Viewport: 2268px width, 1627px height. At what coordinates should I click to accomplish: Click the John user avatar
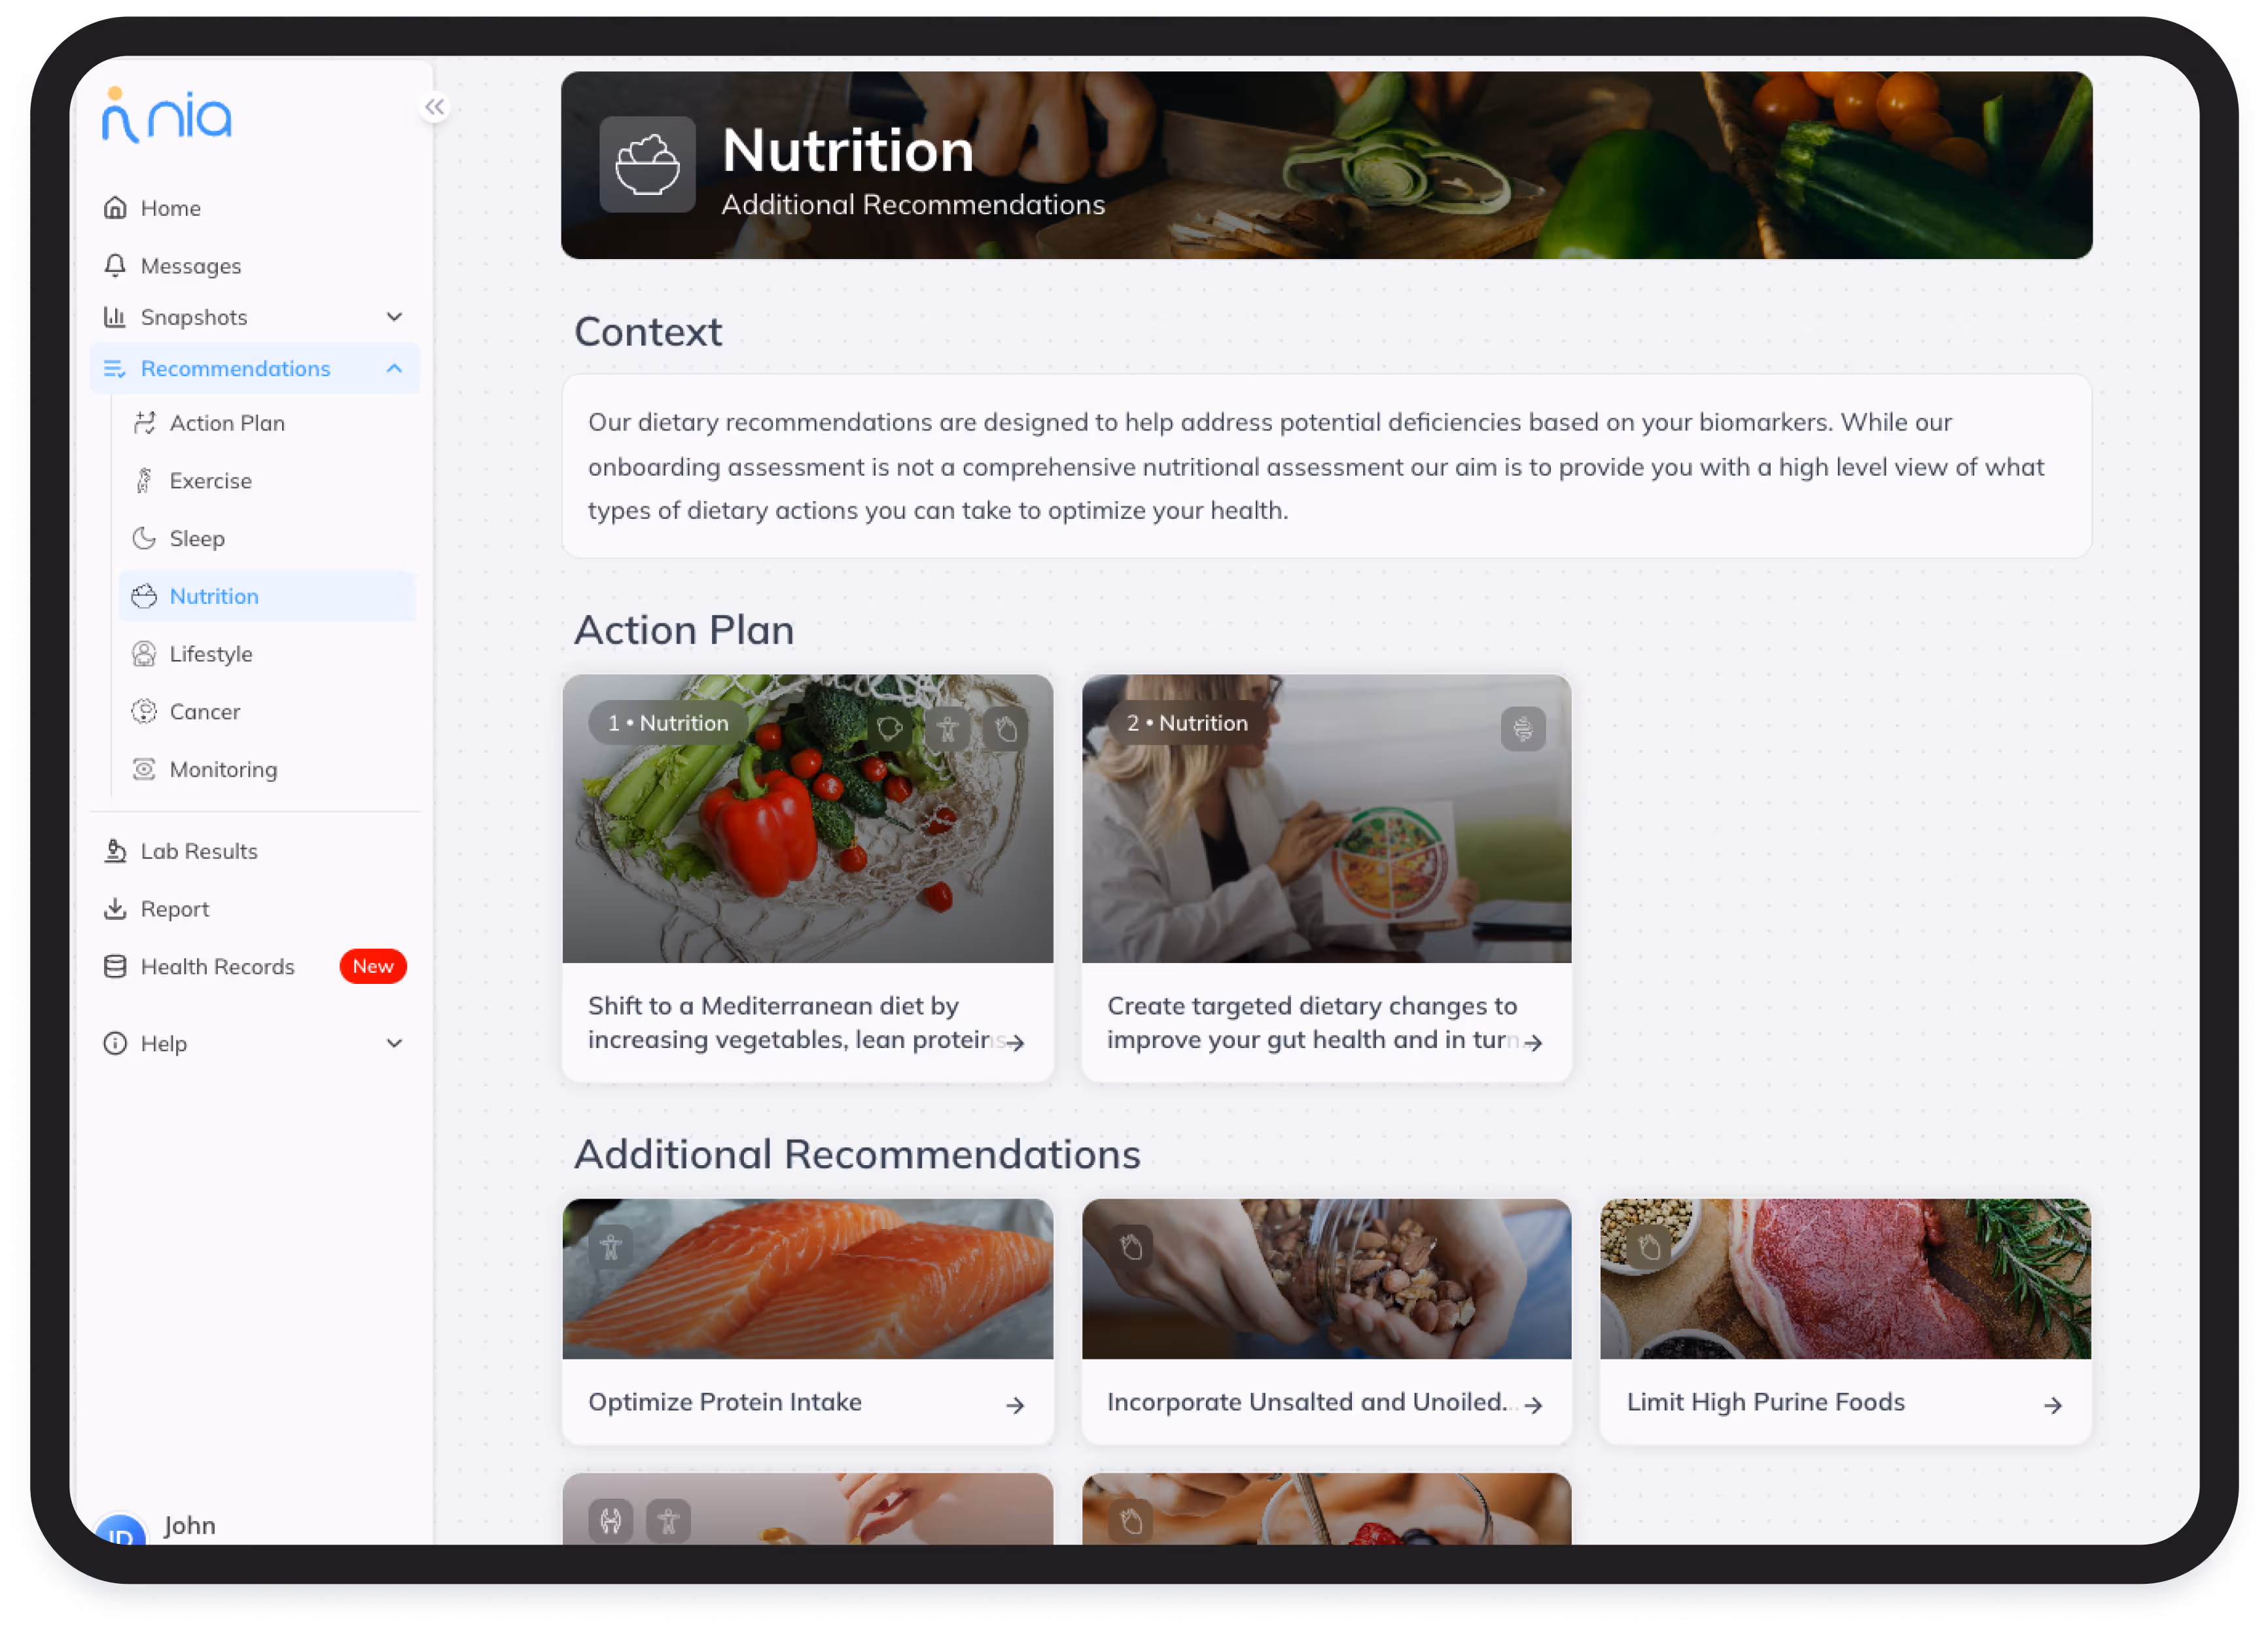tap(120, 1531)
